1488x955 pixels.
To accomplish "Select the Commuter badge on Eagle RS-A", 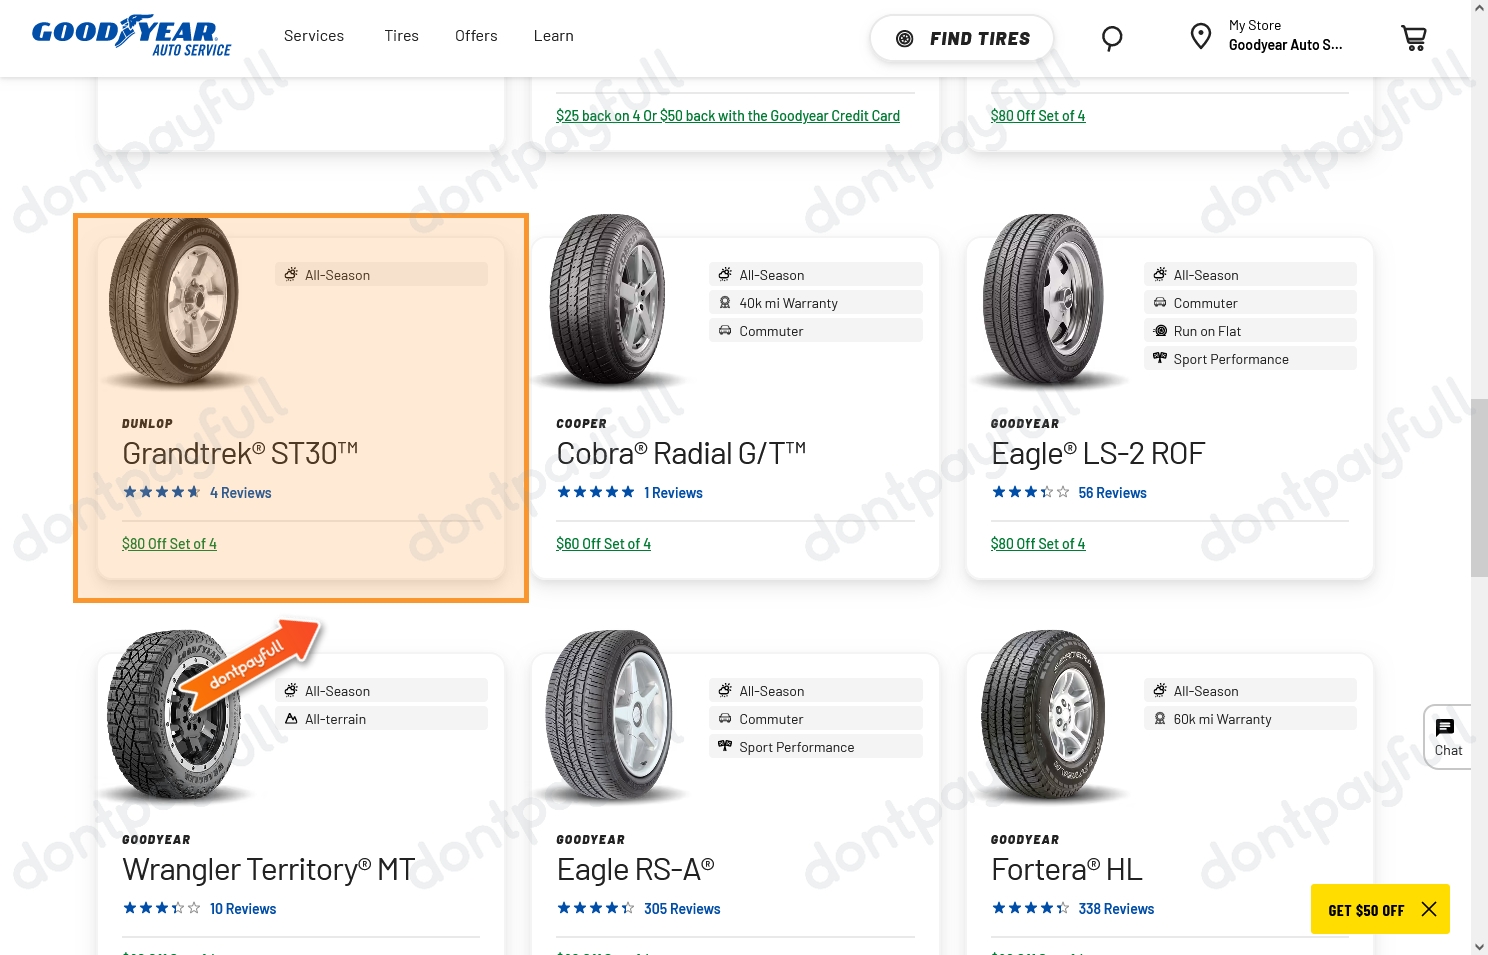I will coord(815,718).
